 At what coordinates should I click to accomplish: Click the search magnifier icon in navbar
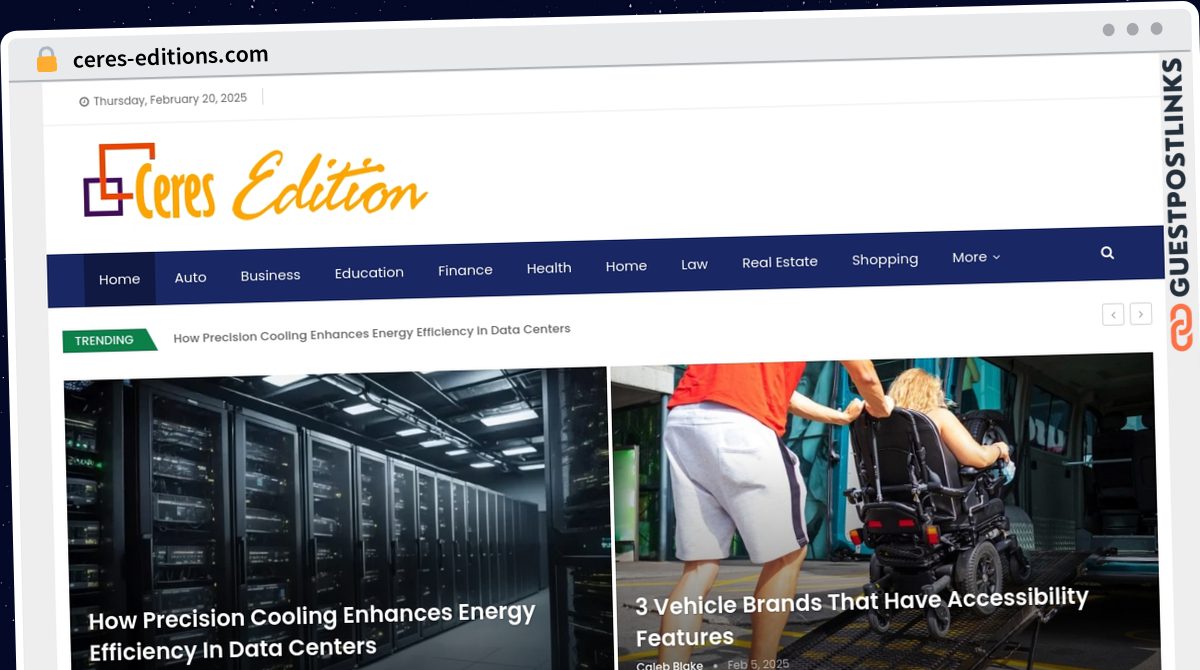pos(1107,253)
